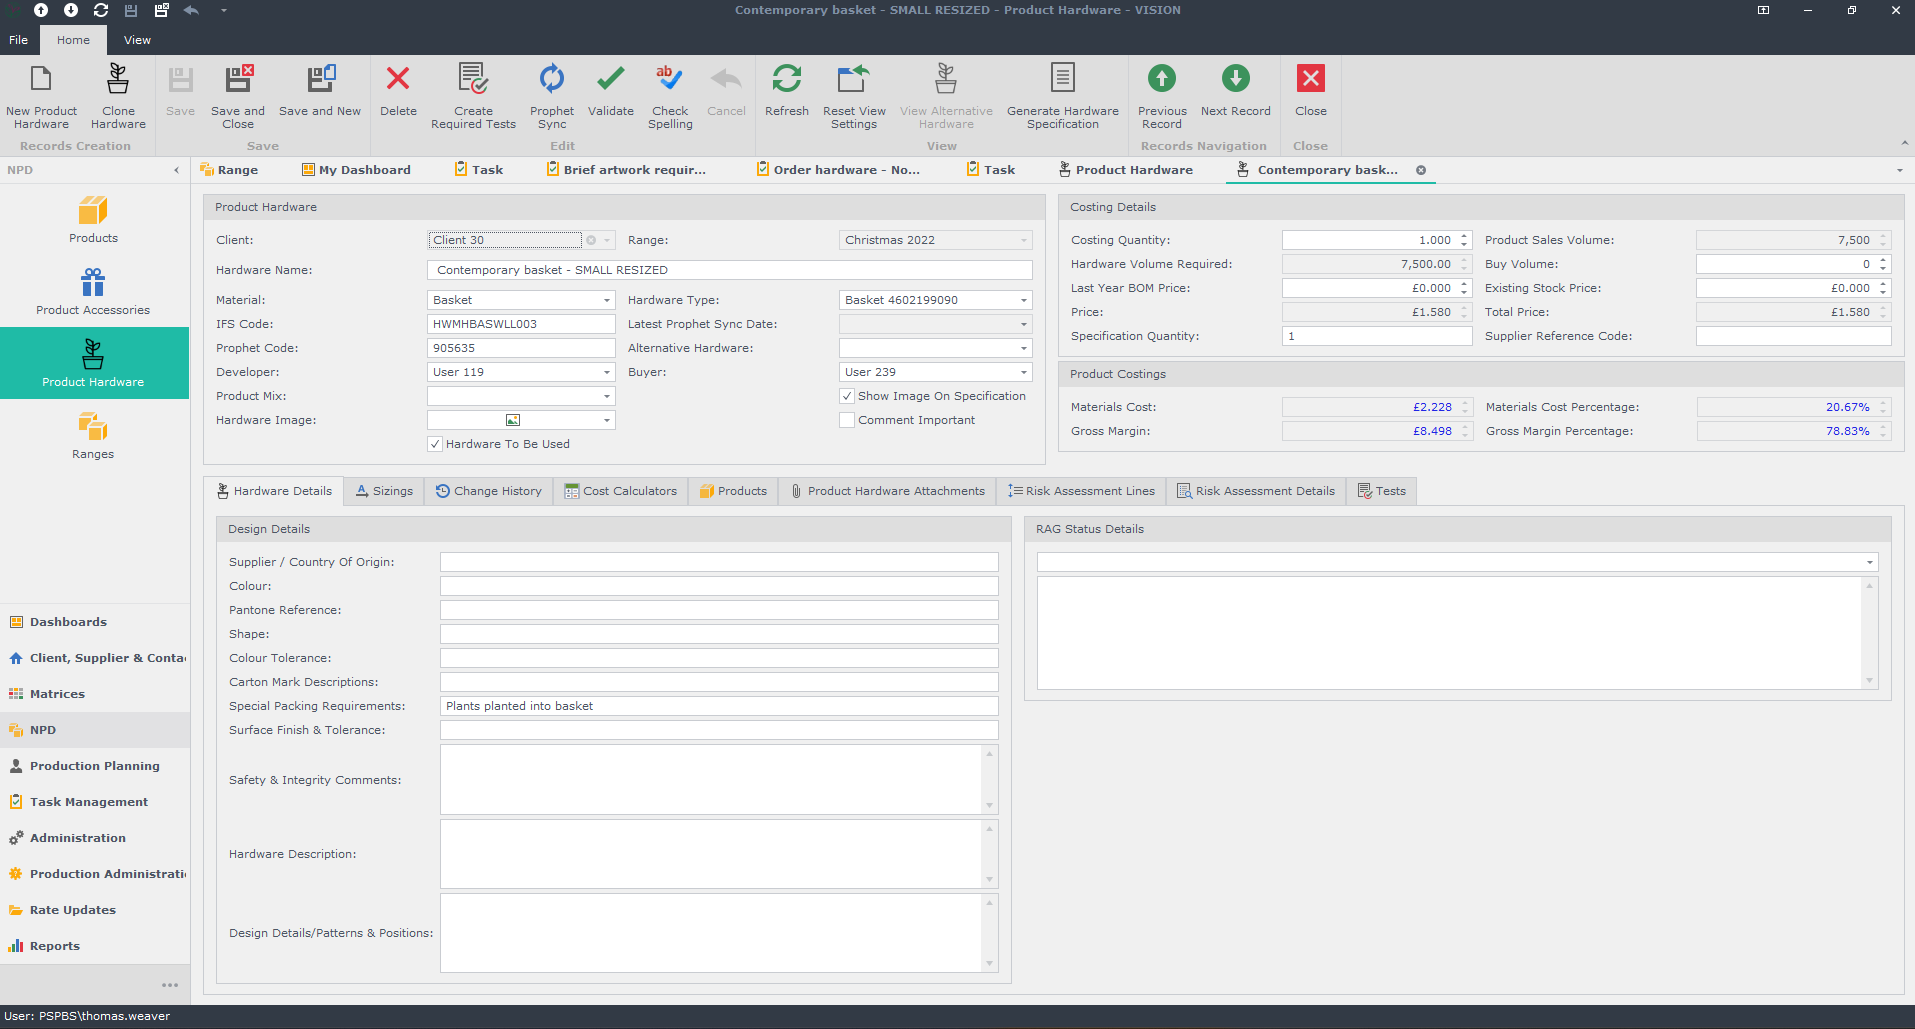The image size is (1915, 1029).
Task: Switch to the View ribbon tab
Action: coord(137,40)
